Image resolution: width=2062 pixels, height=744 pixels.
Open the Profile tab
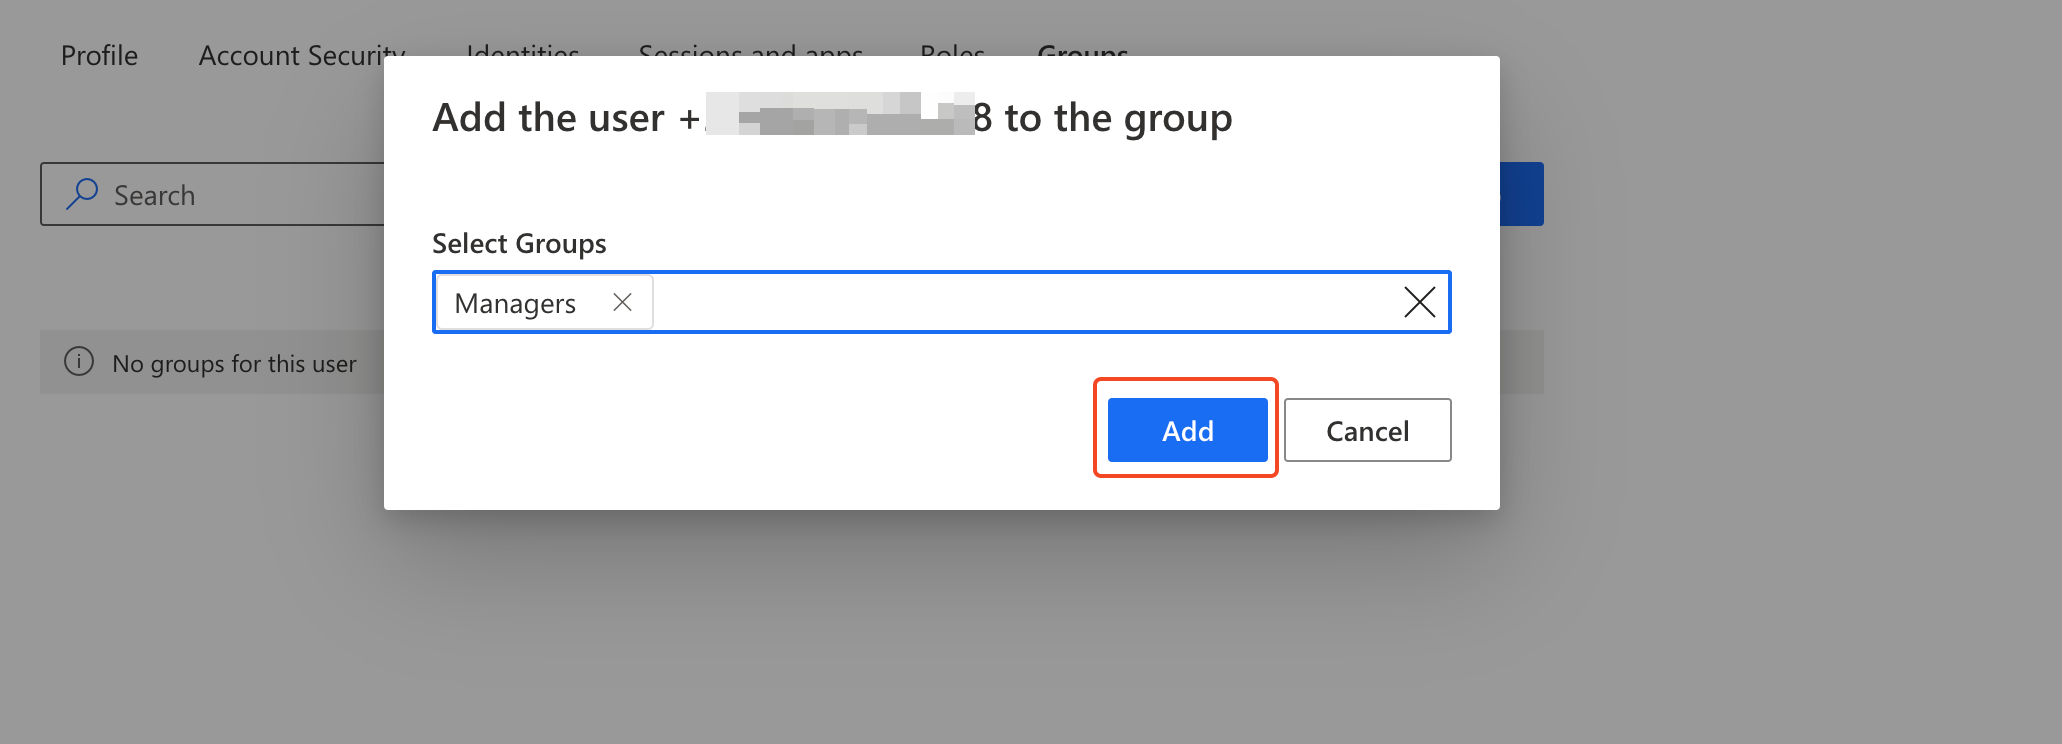click(x=99, y=55)
